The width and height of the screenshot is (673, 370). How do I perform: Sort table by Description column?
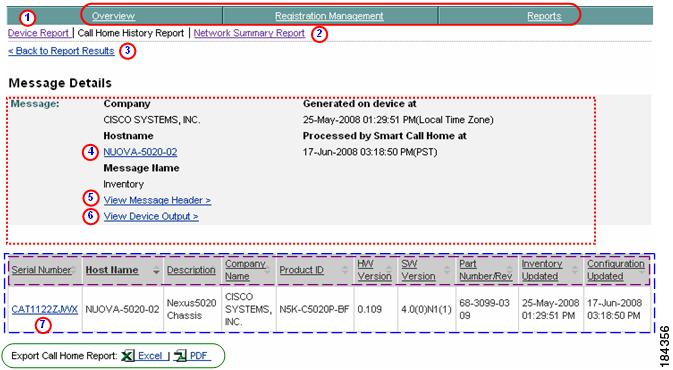(191, 270)
